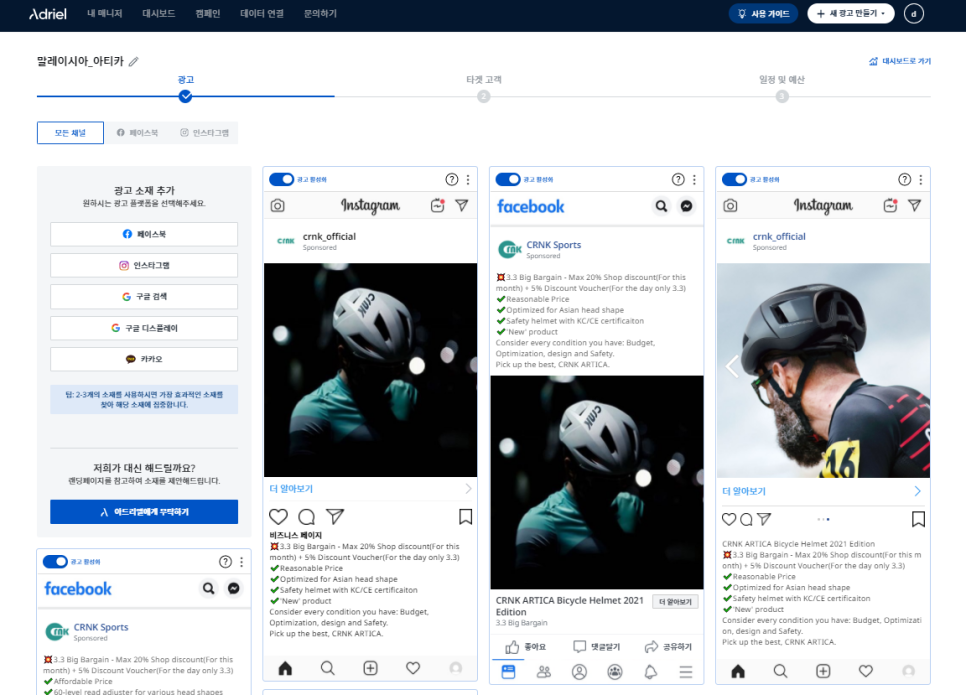Open help icon on first Instagram ad card

452,179
